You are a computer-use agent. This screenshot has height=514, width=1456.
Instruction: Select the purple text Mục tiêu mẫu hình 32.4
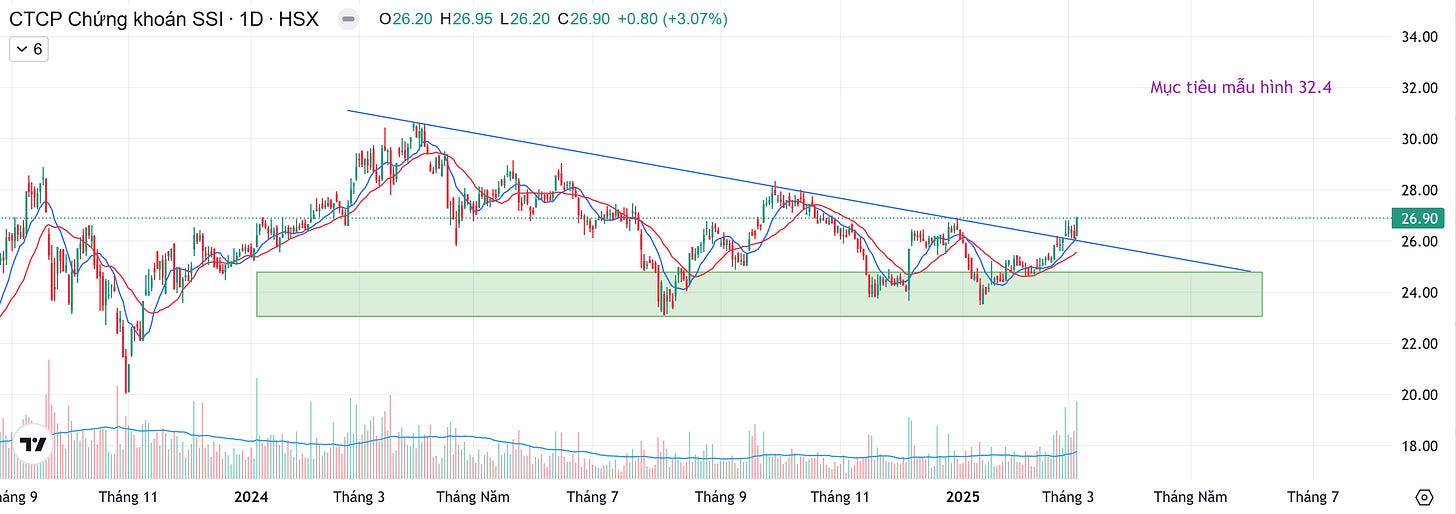(1240, 88)
